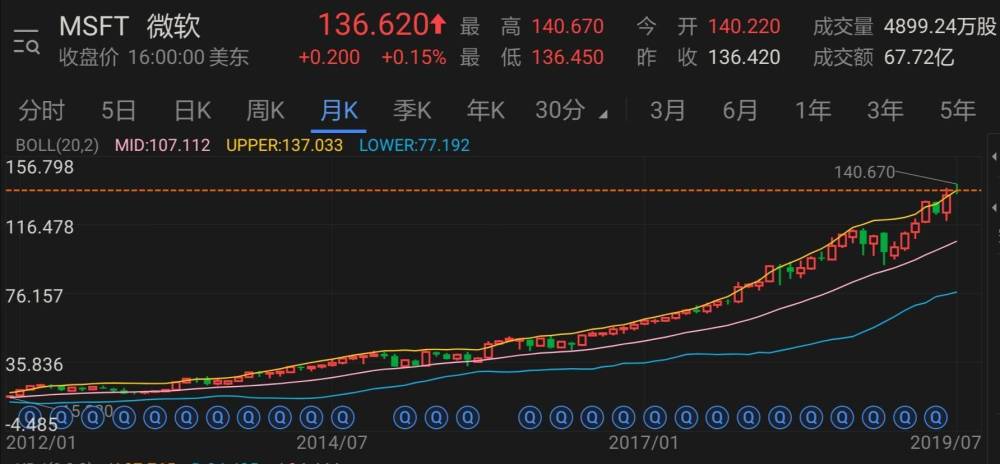The height and width of the screenshot is (464, 1000).
Task: Tap the LOWER:77.192 Bollinger value
Action: (x=415, y=145)
